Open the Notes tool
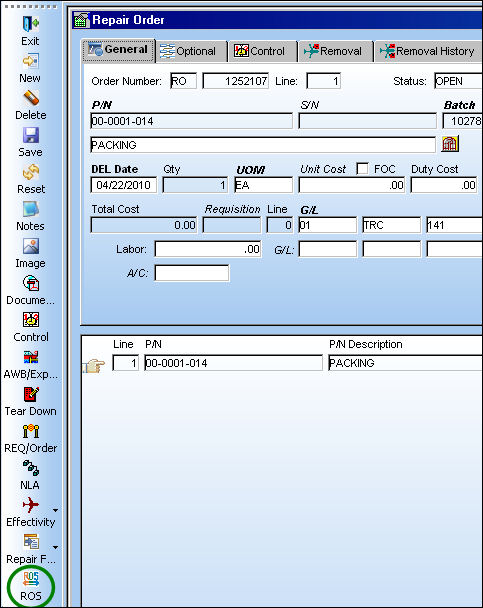This screenshot has width=483, height=608. coord(30,209)
